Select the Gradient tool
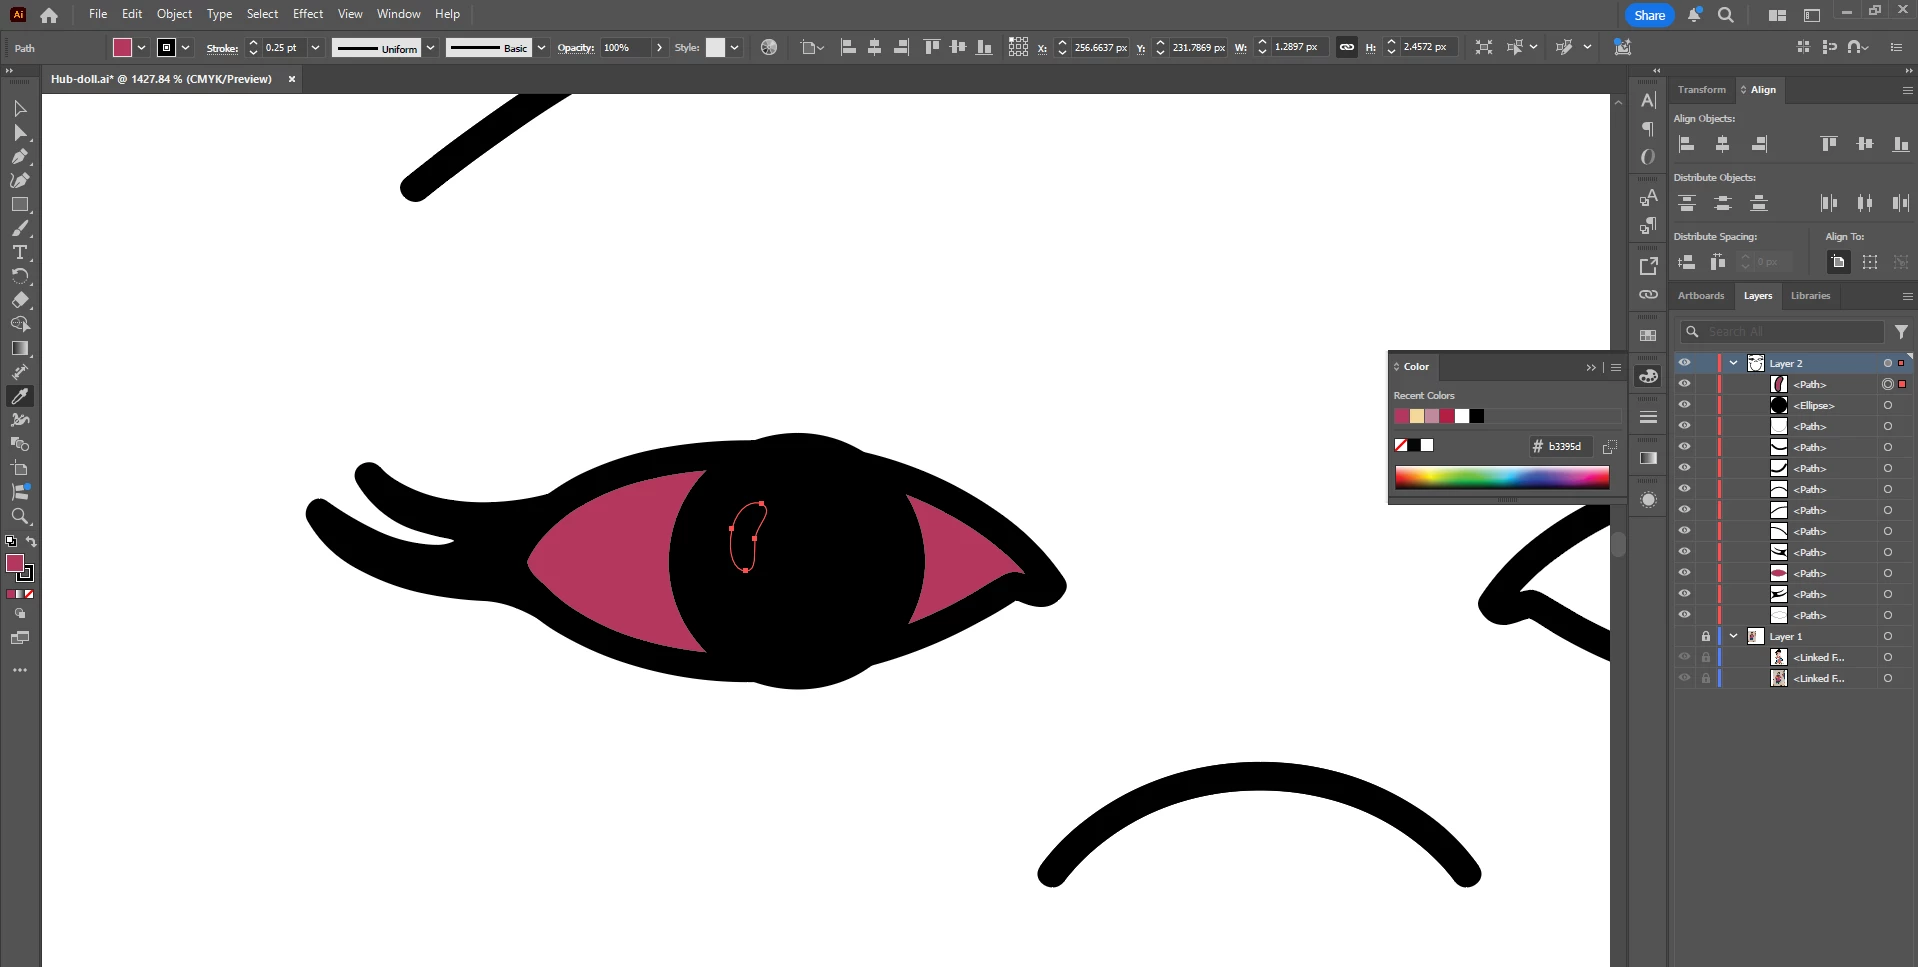Viewport: 1918px width, 967px height. tap(20, 348)
